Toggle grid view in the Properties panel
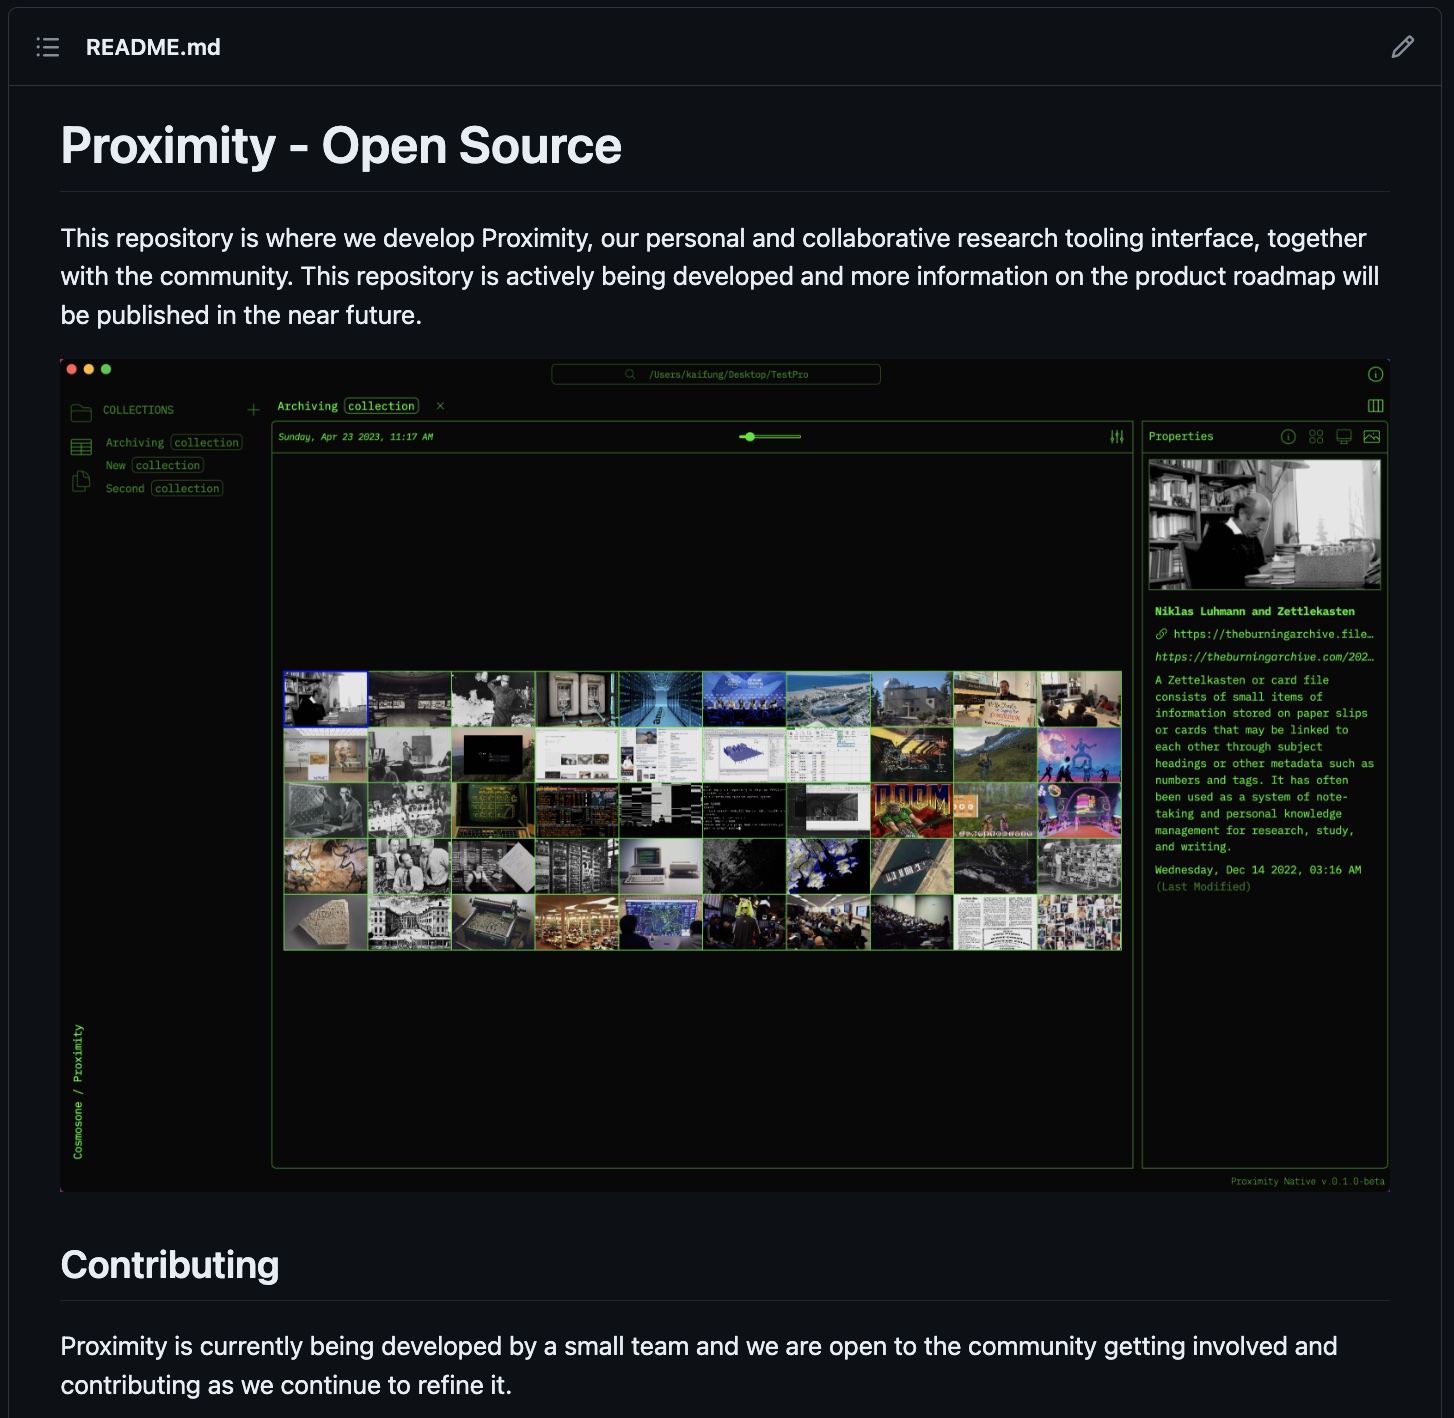 pos(1316,437)
